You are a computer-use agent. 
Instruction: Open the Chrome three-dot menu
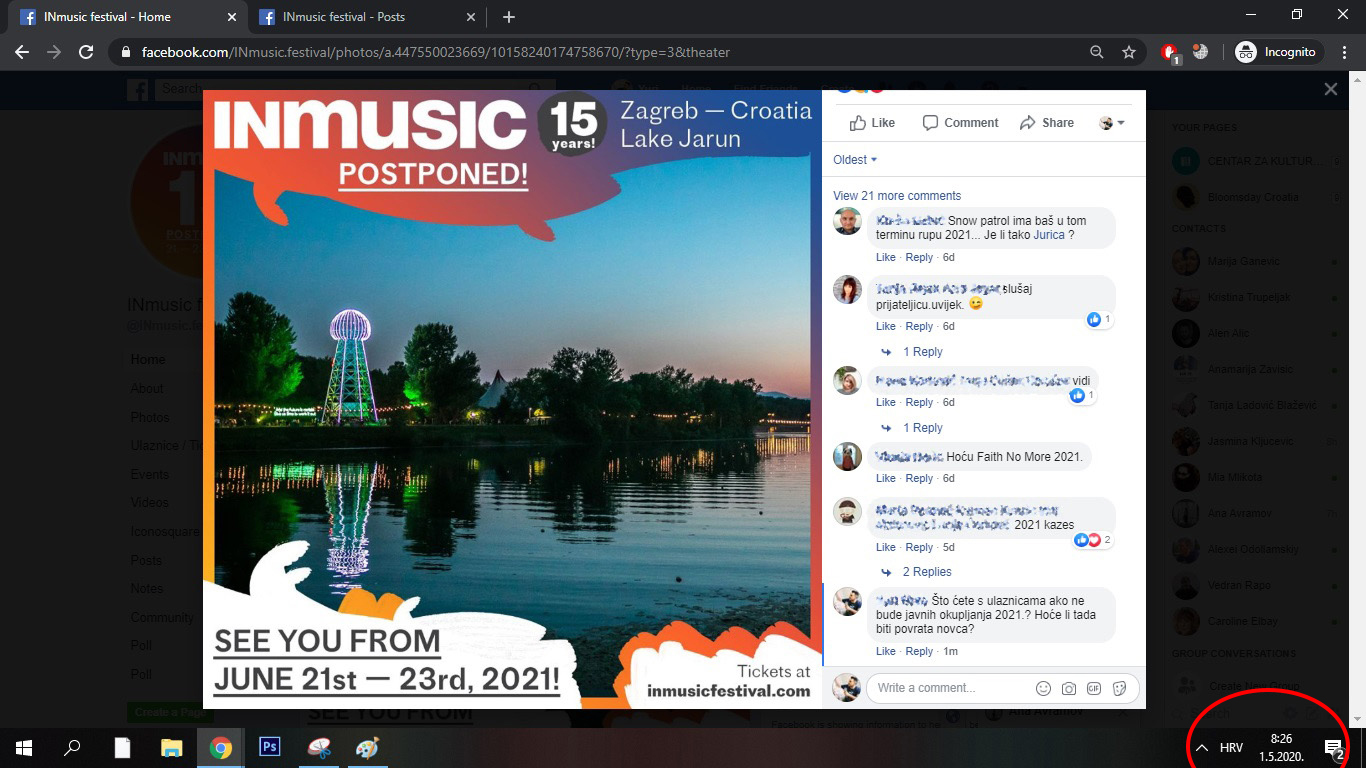(x=1344, y=52)
